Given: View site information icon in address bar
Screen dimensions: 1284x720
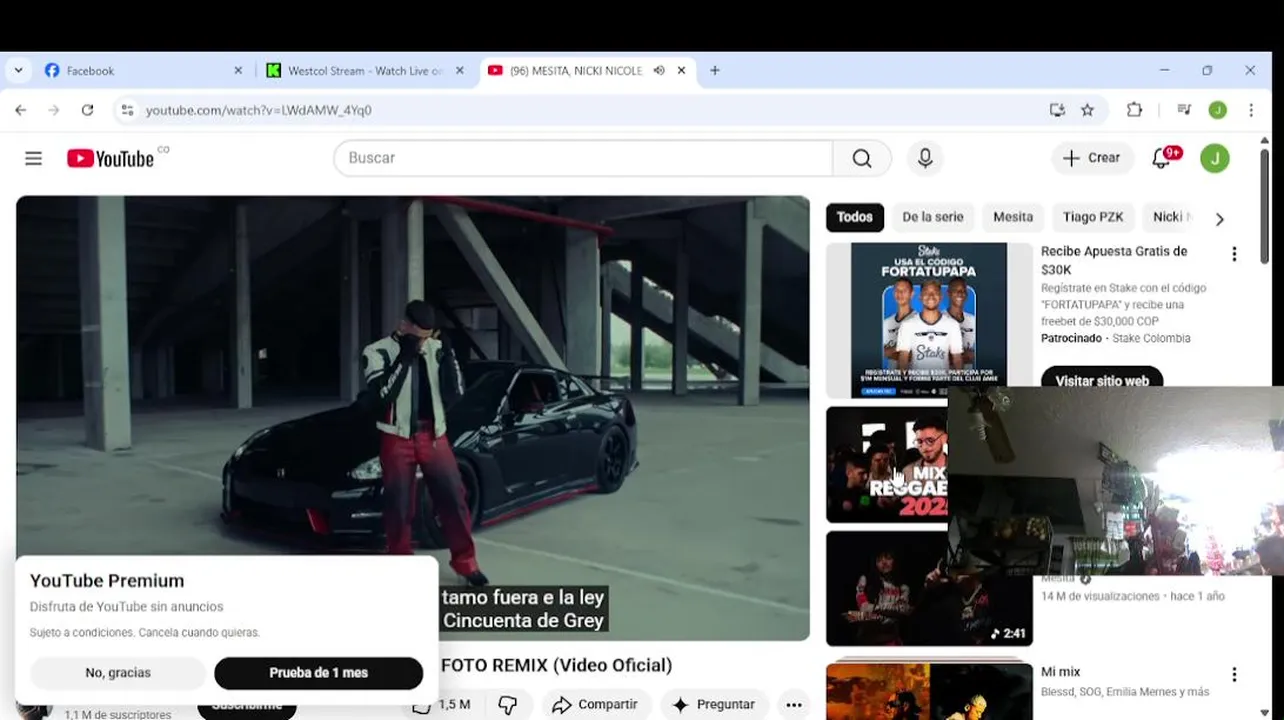Looking at the screenshot, I should point(127,110).
